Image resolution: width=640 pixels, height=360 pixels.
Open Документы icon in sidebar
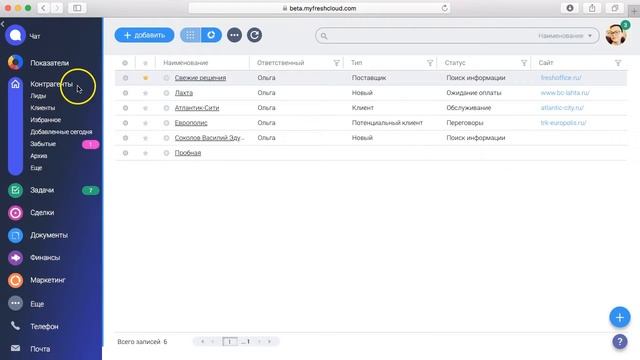[15, 235]
